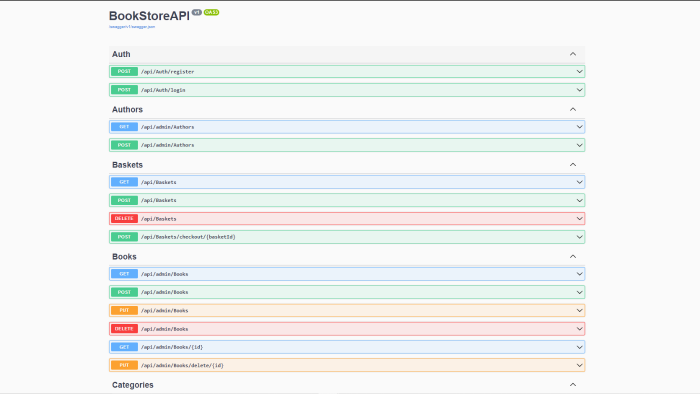Screen dimensions: 700x394
Task: Collapse the Auth section chevron
Action: pyautogui.click(x=573, y=54)
